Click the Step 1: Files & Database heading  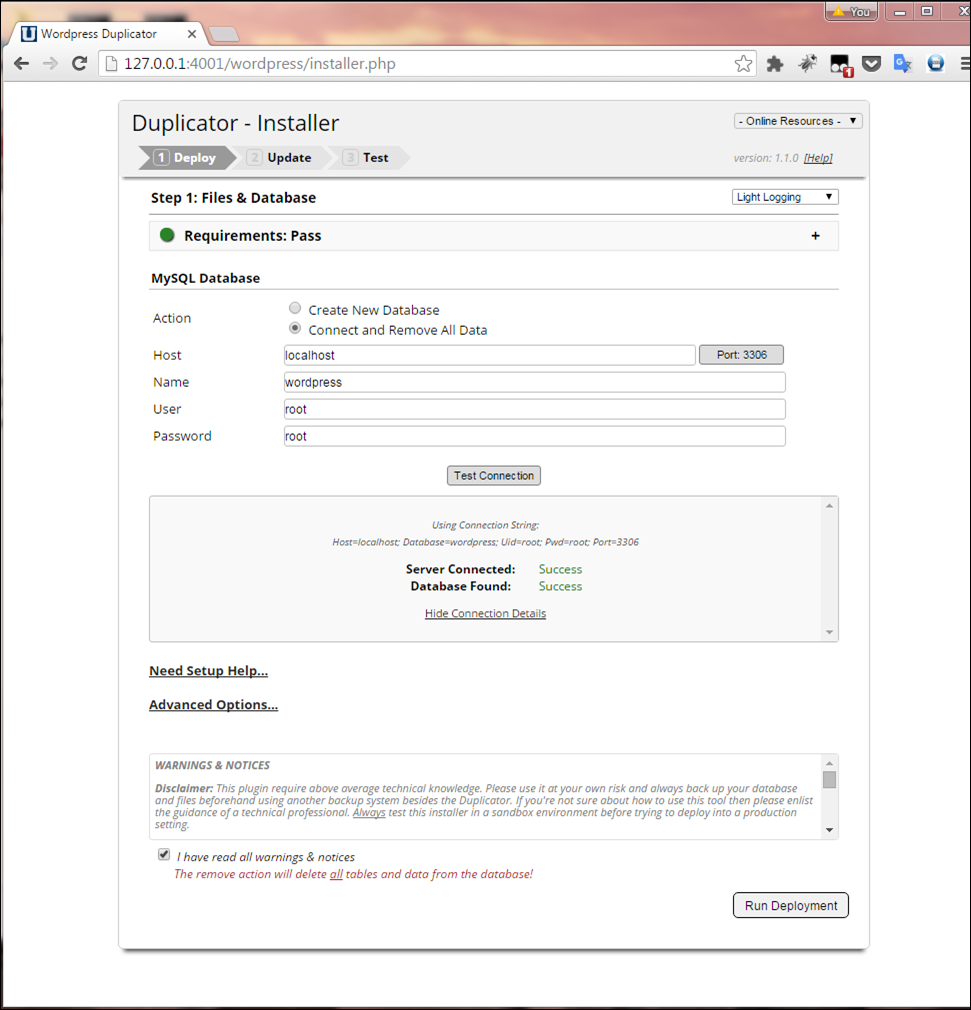click(233, 198)
